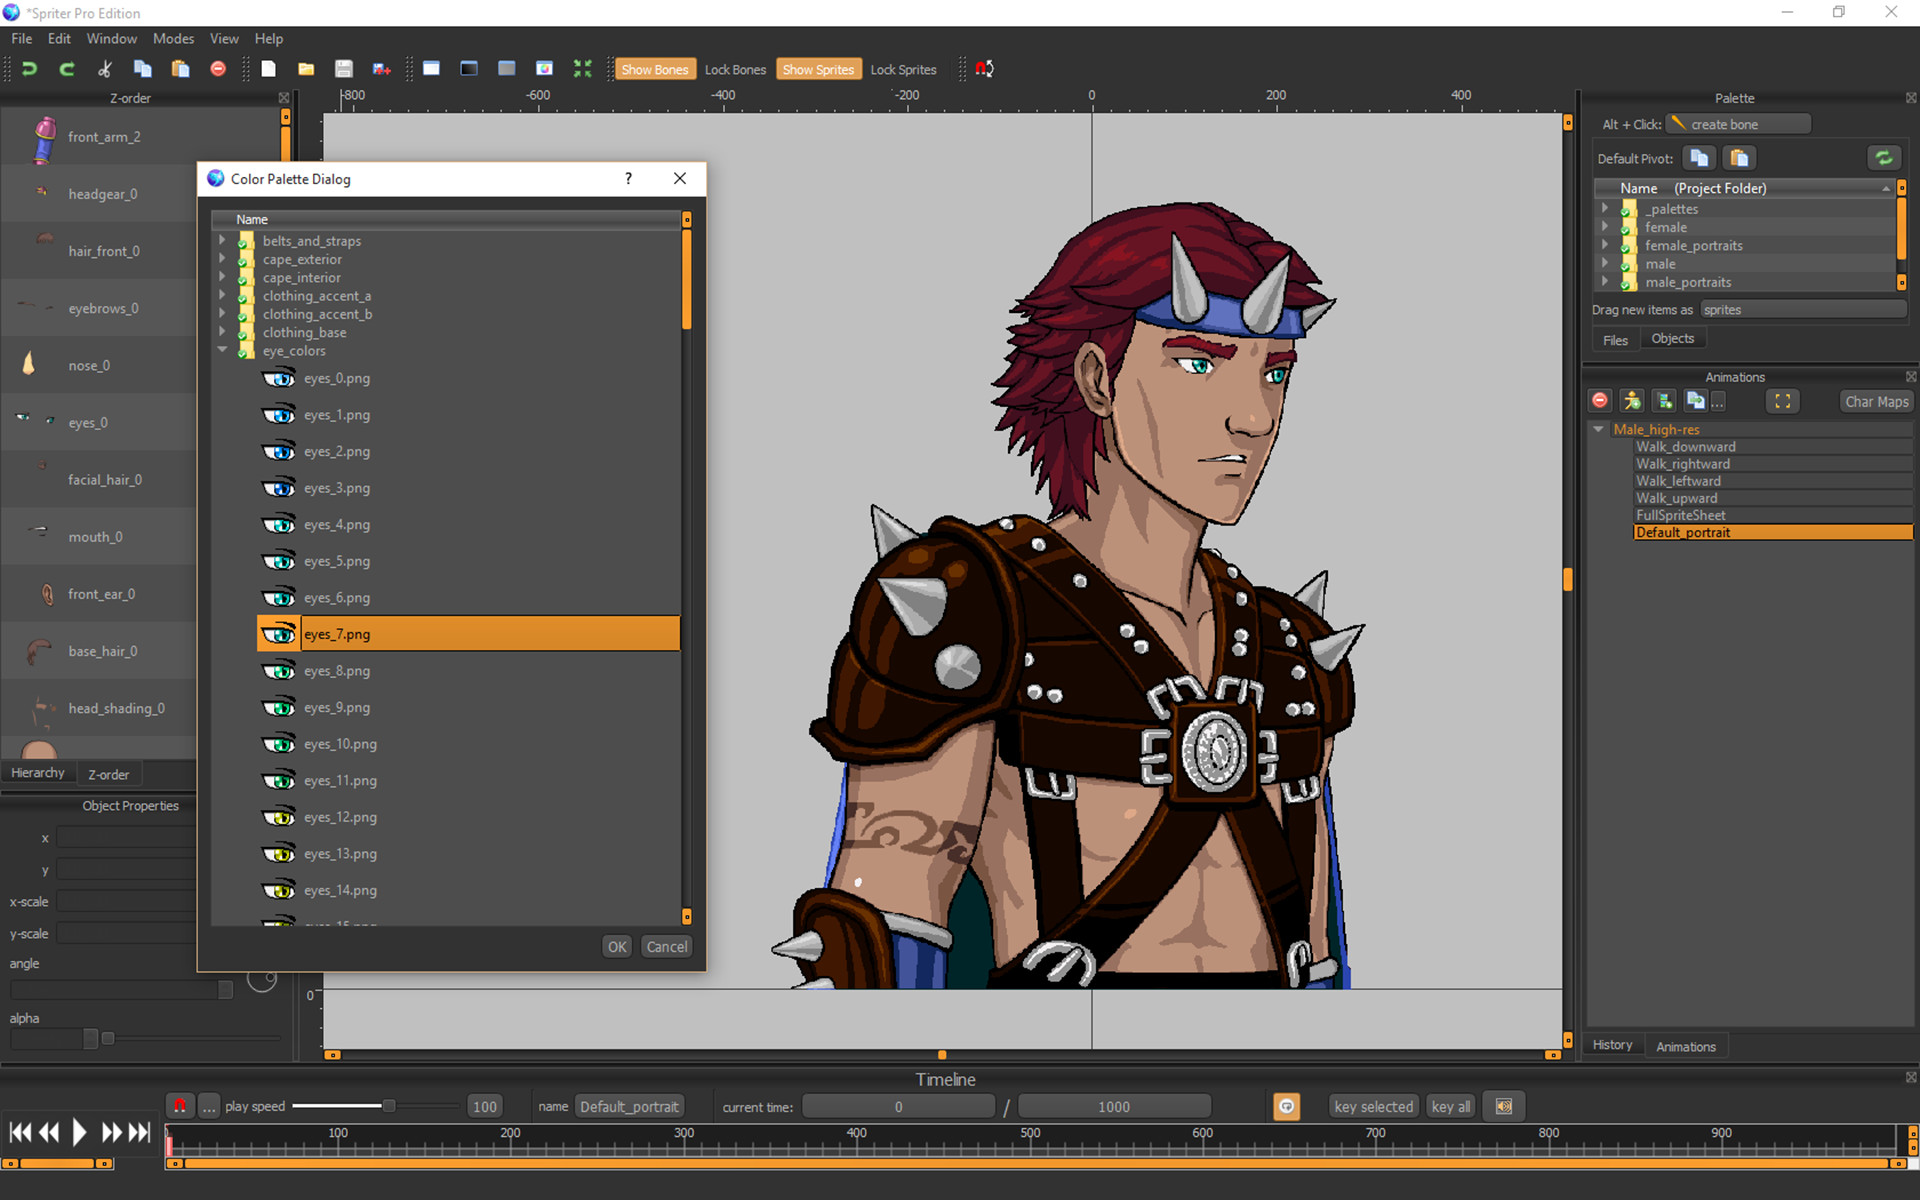Click the Cut (scissors) toolbar icon
This screenshot has width=1920, height=1200.
click(x=103, y=68)
